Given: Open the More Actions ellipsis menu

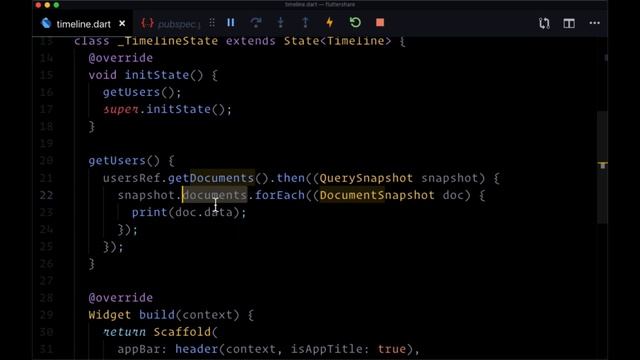Looking at the screenshot, I should pos(595,23).
